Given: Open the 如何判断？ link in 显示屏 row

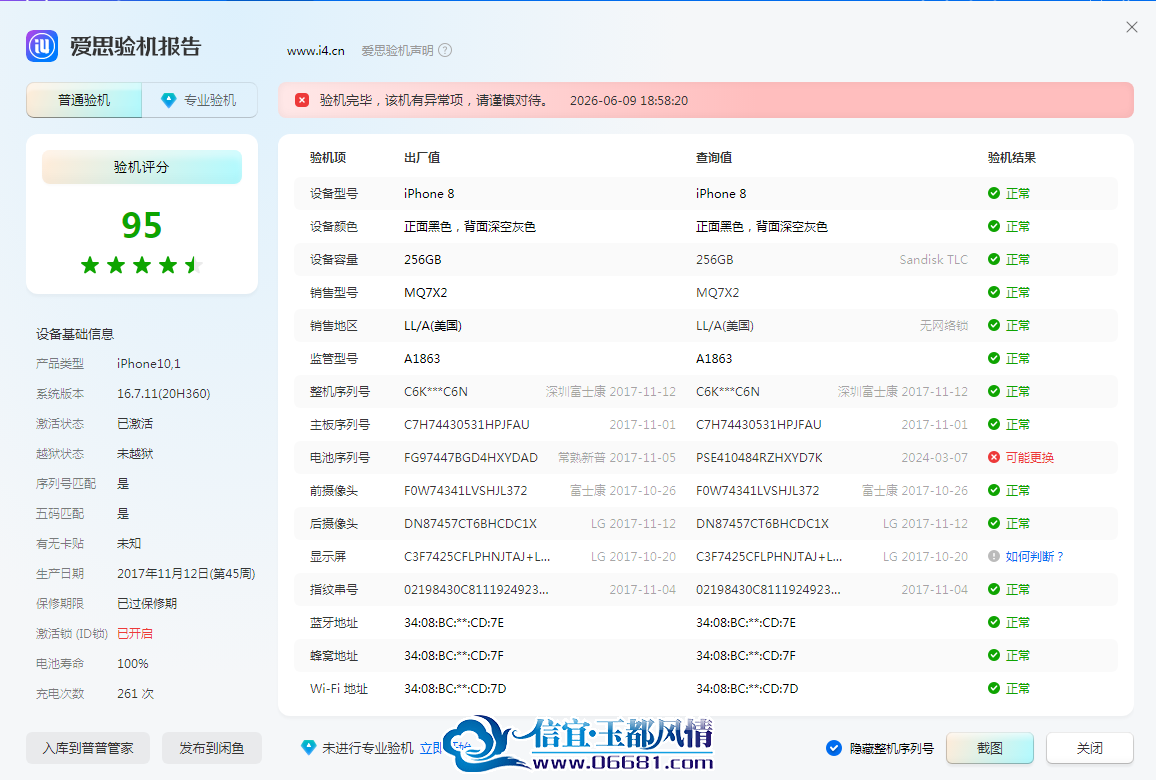Looking at the screenshot, I should [x=1035, y=557].
